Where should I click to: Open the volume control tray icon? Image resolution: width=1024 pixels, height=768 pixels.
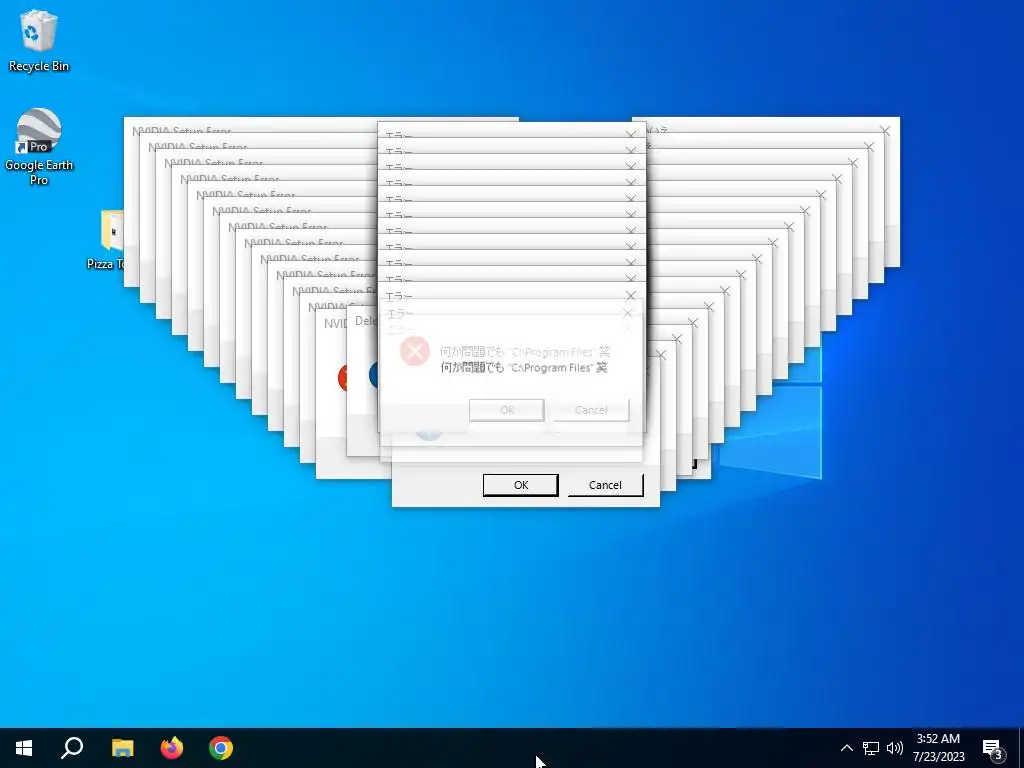click(895, 748)
